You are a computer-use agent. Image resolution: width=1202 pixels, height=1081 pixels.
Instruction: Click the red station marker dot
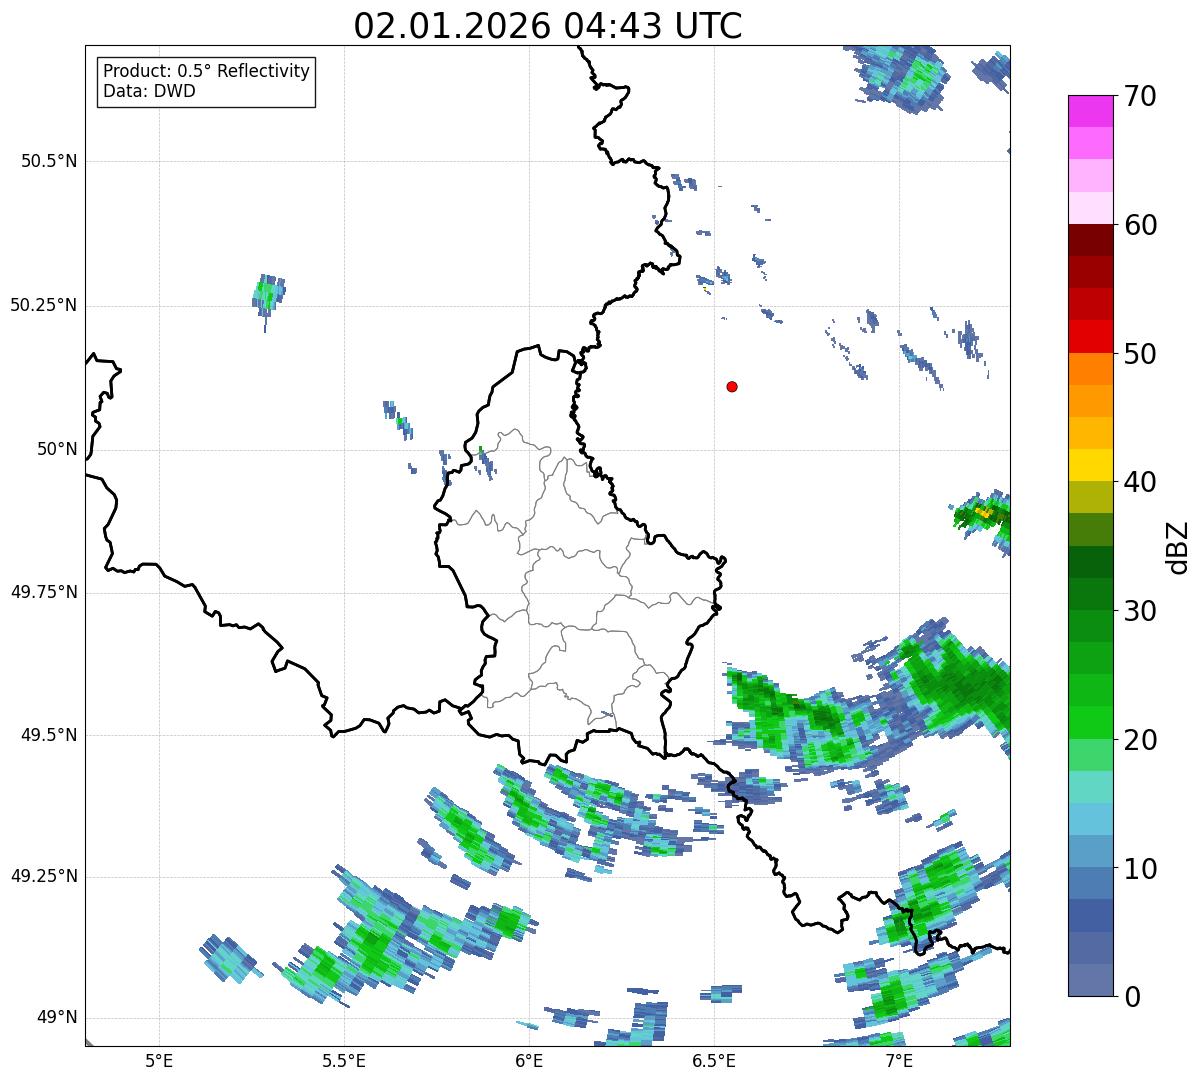pos(732,386)
